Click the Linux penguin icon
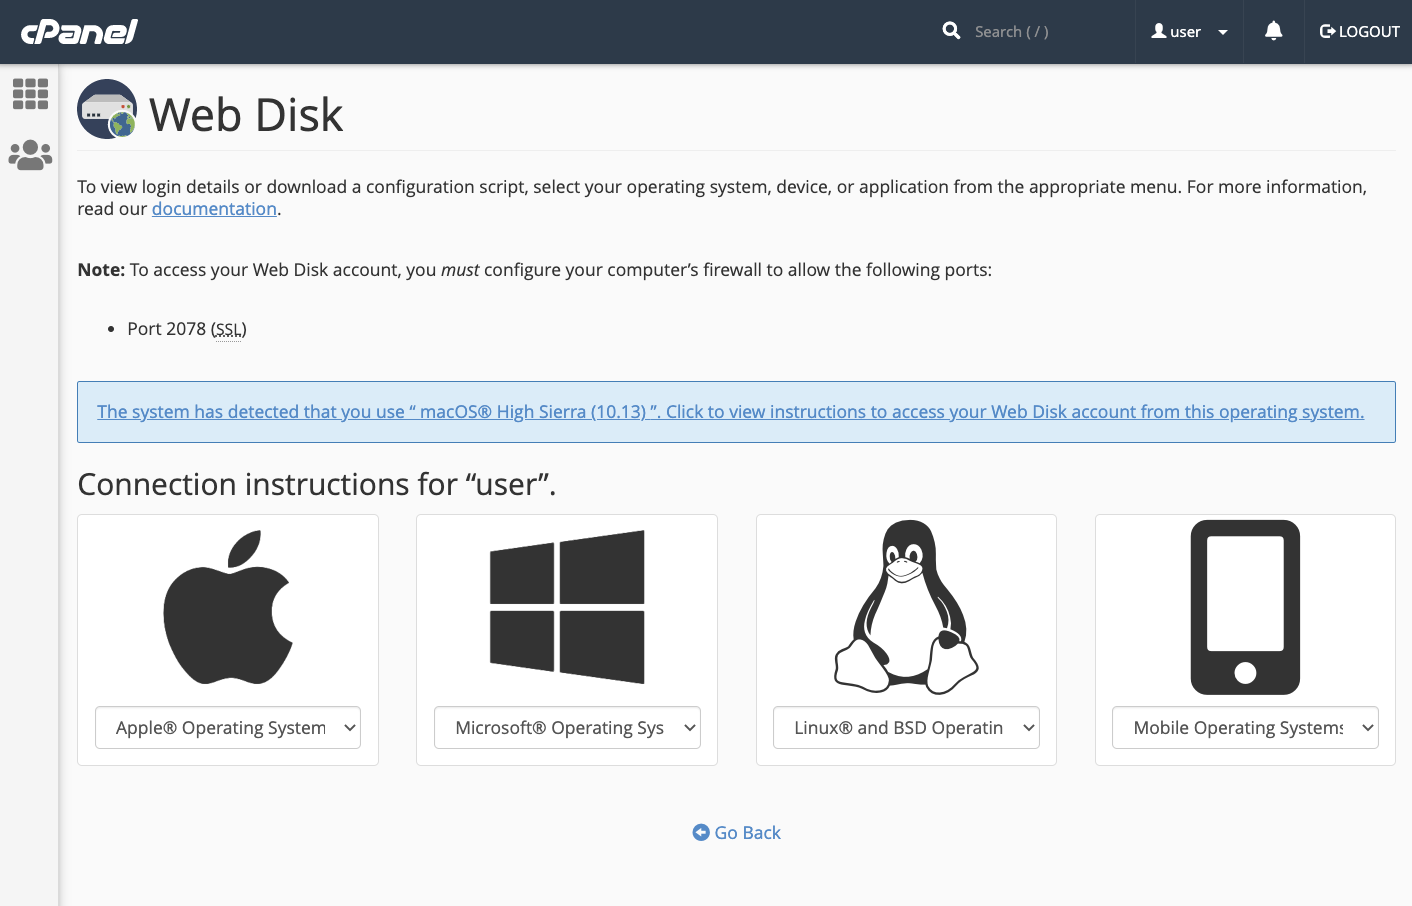 click(906, 607)
